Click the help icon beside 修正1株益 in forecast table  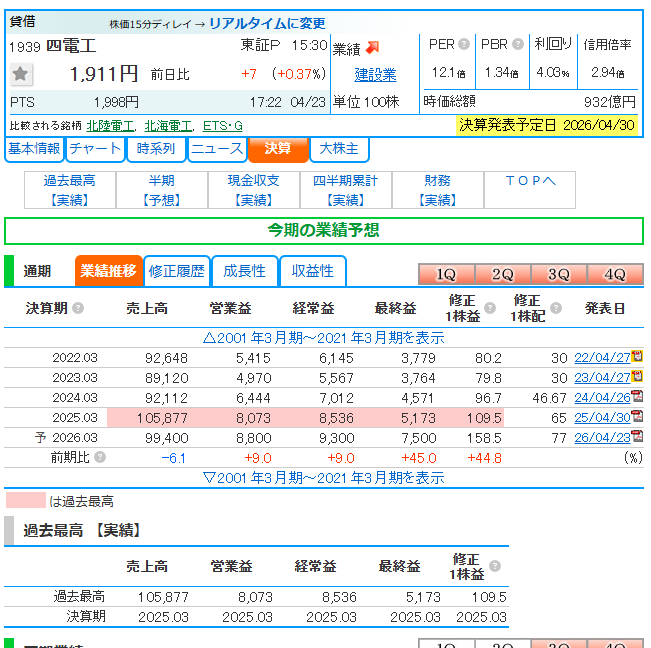(490, 308)
